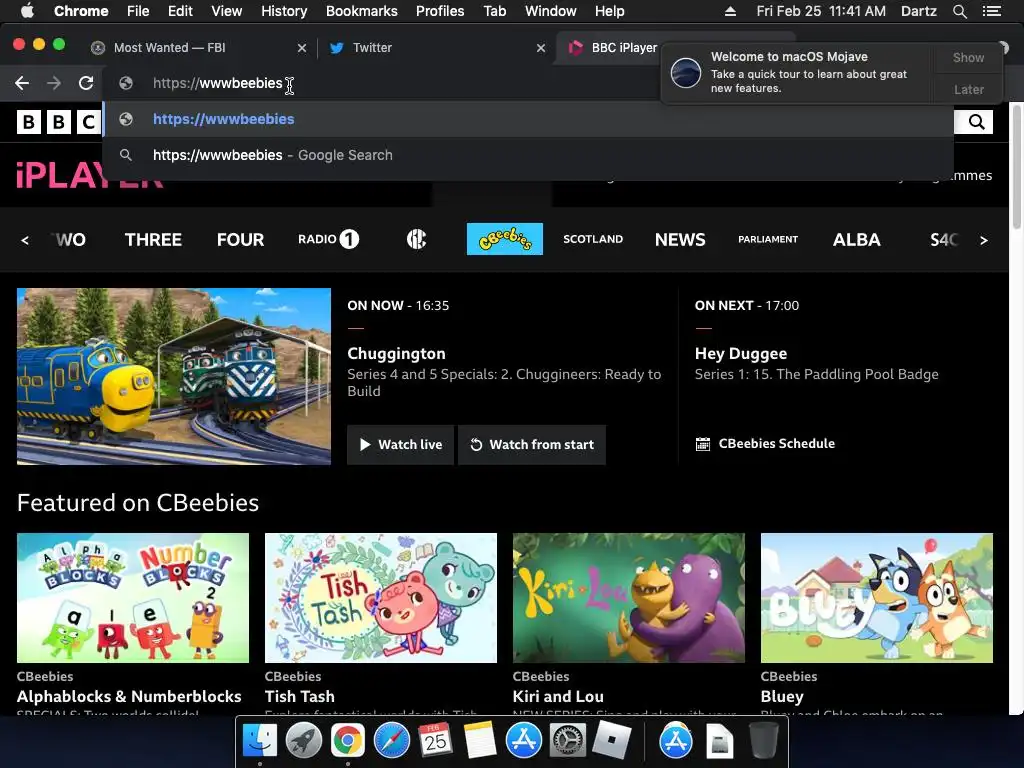Select the ALBA channel
1024x768 pixels.
[857, 240]
